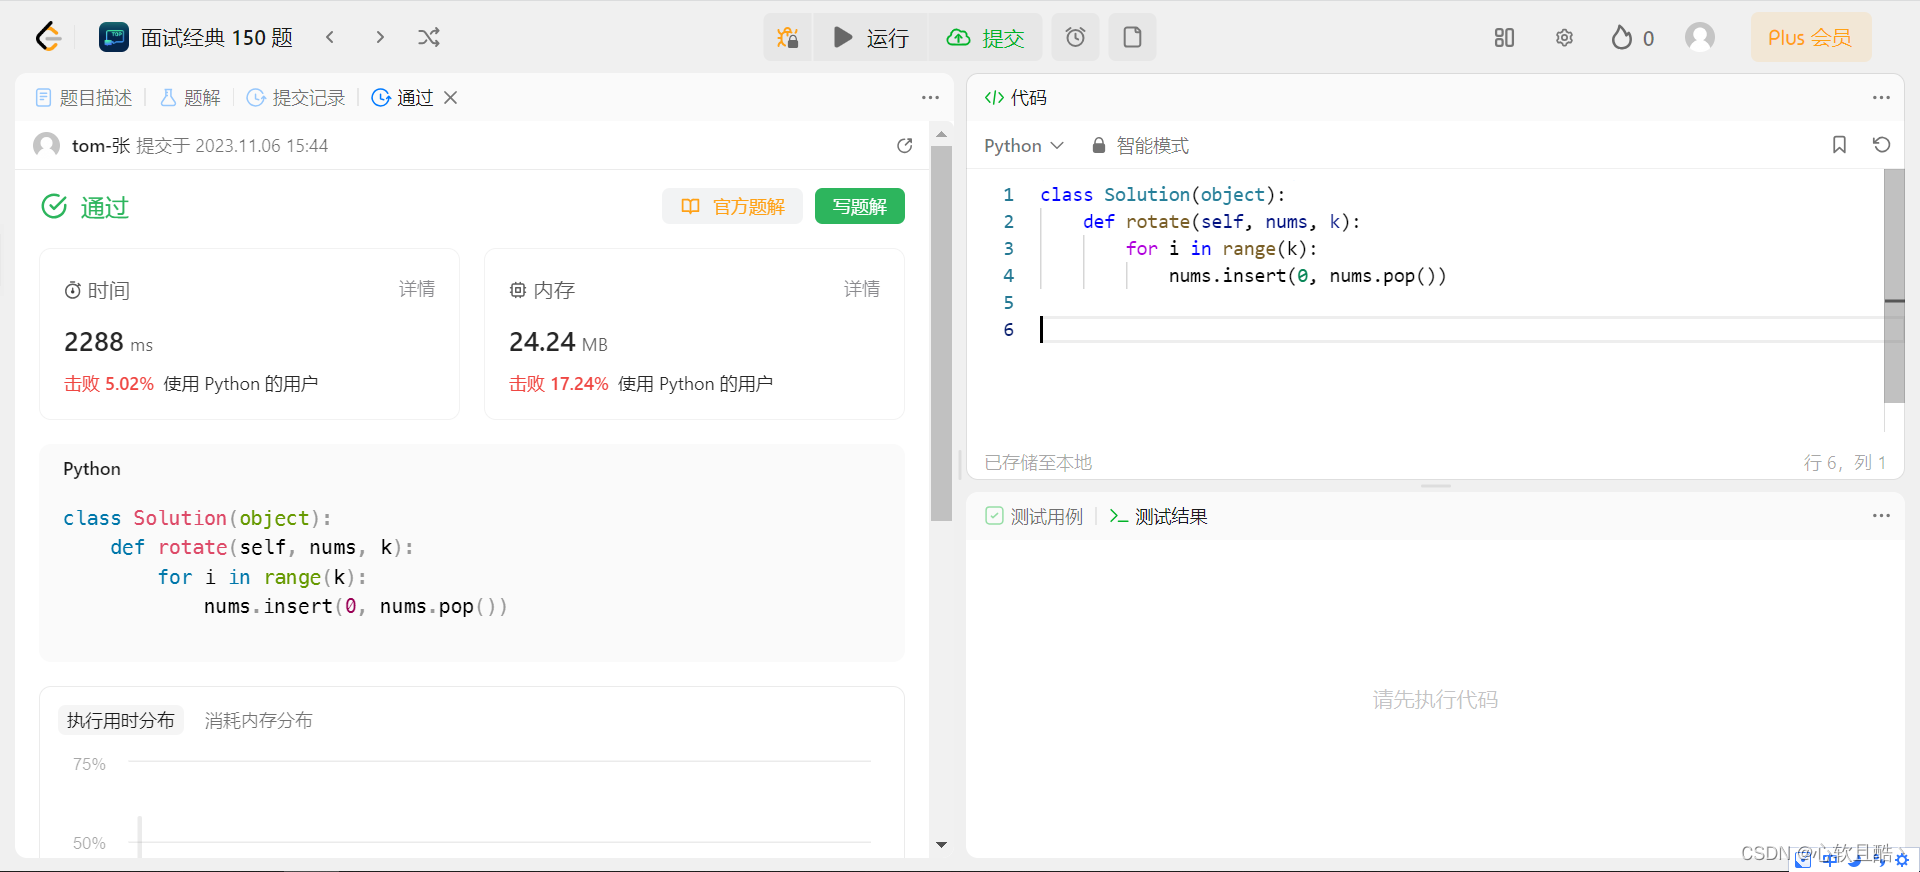Pick a random problem with shuffle icon
Viewport: 1920px width, 872px height.
point(429,37)
